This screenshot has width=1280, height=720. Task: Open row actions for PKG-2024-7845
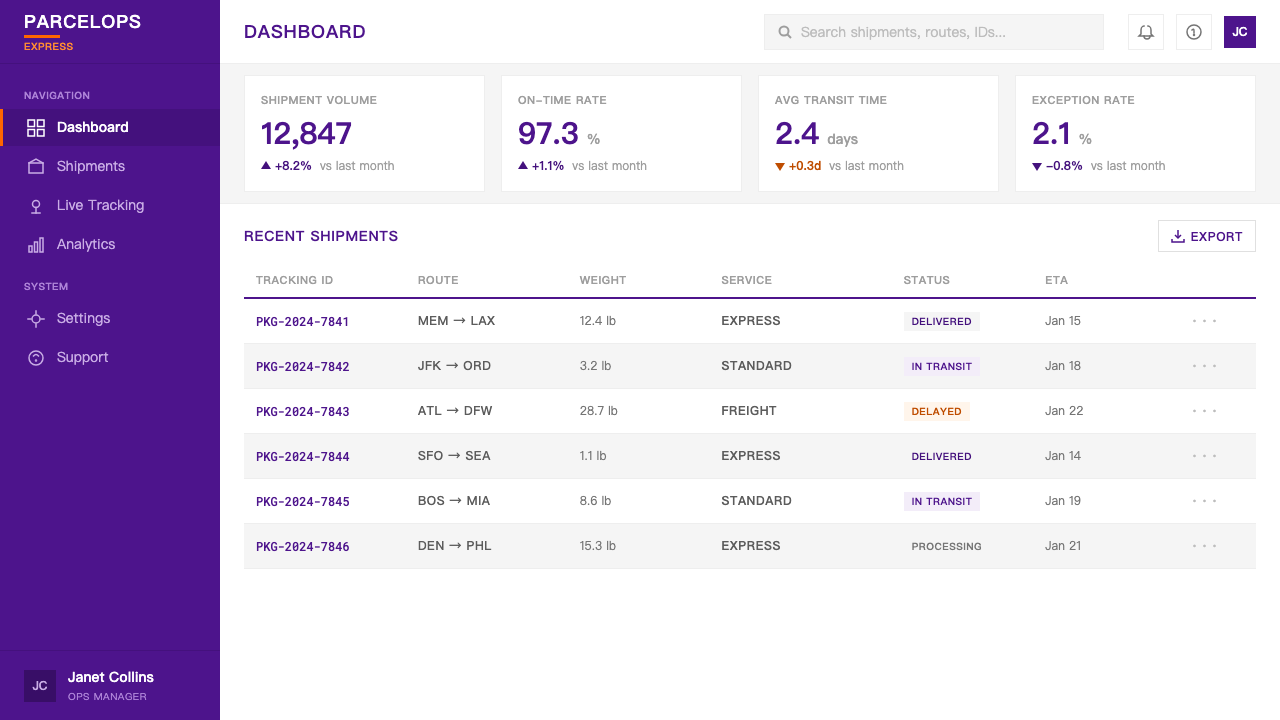[x=1205, y=501]
